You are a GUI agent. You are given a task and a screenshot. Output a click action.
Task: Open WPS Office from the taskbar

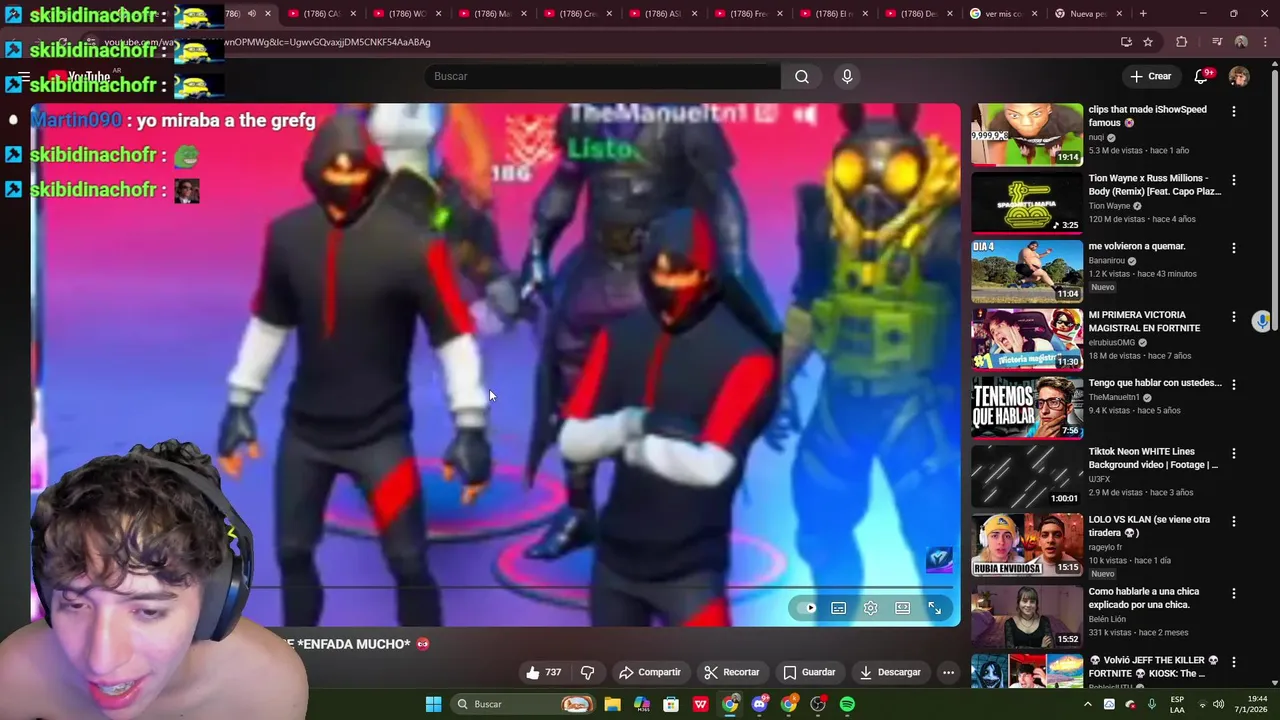[x=700, y=704]
